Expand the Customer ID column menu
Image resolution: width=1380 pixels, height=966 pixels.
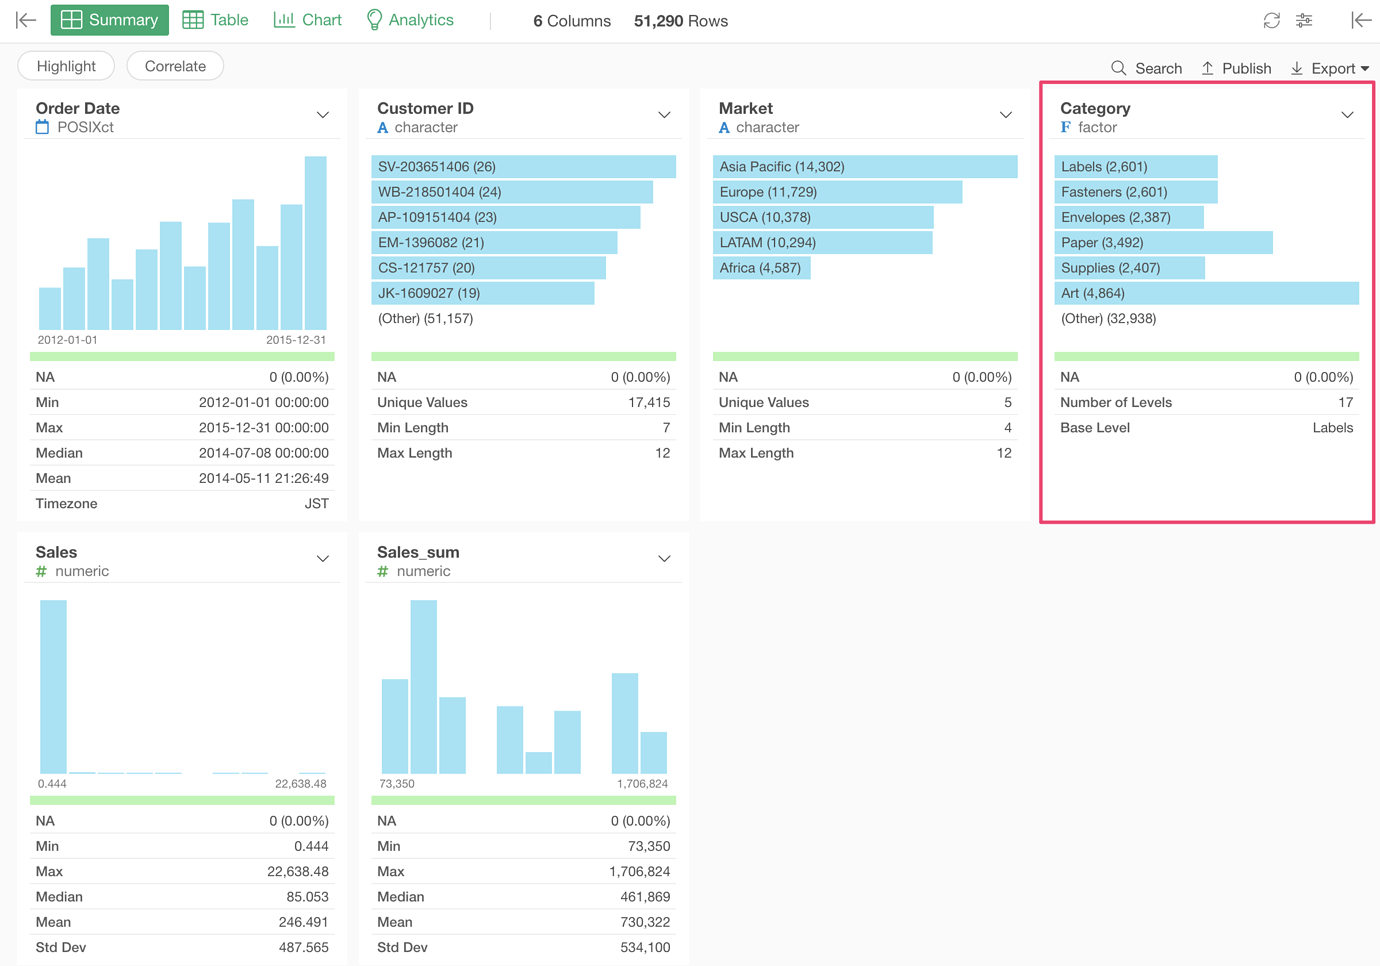664,115
